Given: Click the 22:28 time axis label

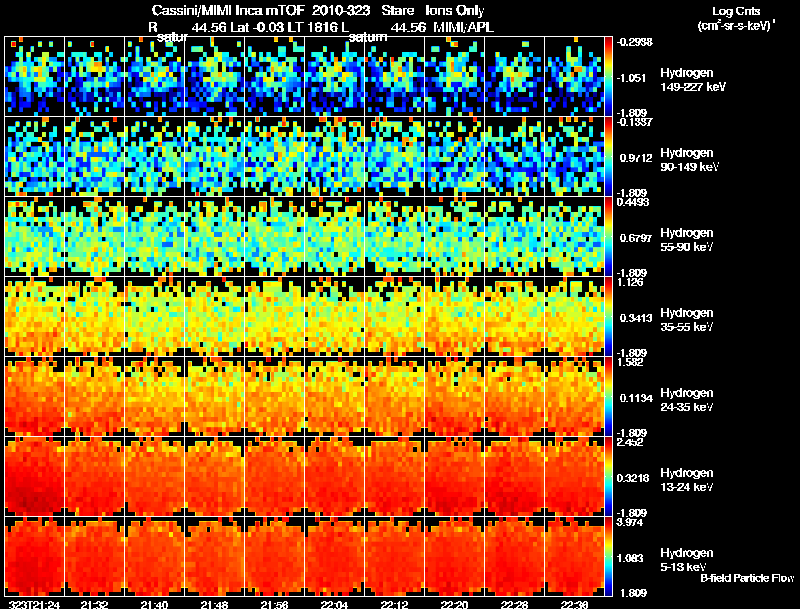Looking at the screenshot, I should coord(514,604).
